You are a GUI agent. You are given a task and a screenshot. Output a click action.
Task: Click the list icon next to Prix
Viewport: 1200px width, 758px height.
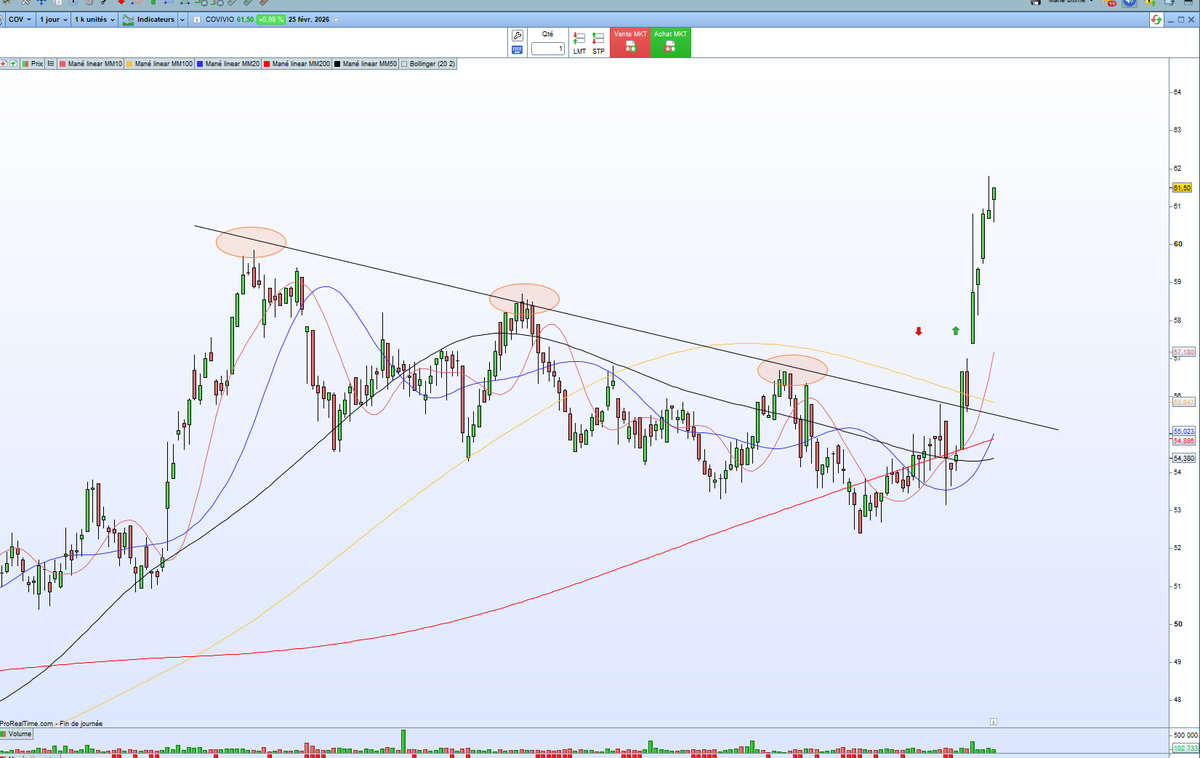pyautogui.click(x=51, y=63)
